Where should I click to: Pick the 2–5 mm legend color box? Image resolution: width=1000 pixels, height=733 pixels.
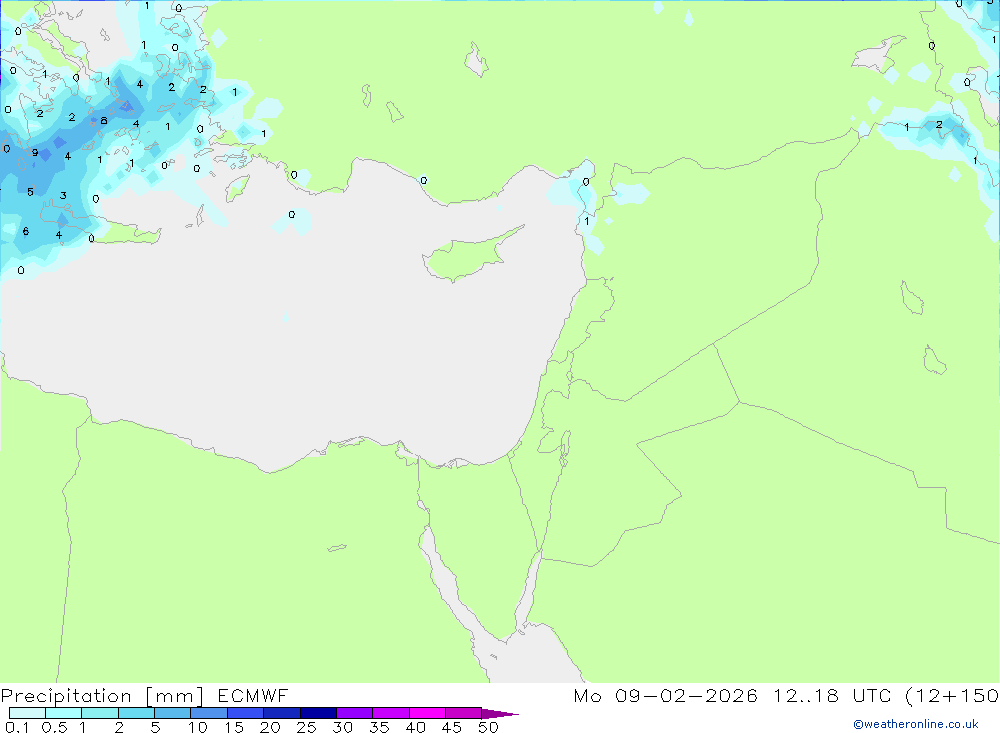click(136, 713)
